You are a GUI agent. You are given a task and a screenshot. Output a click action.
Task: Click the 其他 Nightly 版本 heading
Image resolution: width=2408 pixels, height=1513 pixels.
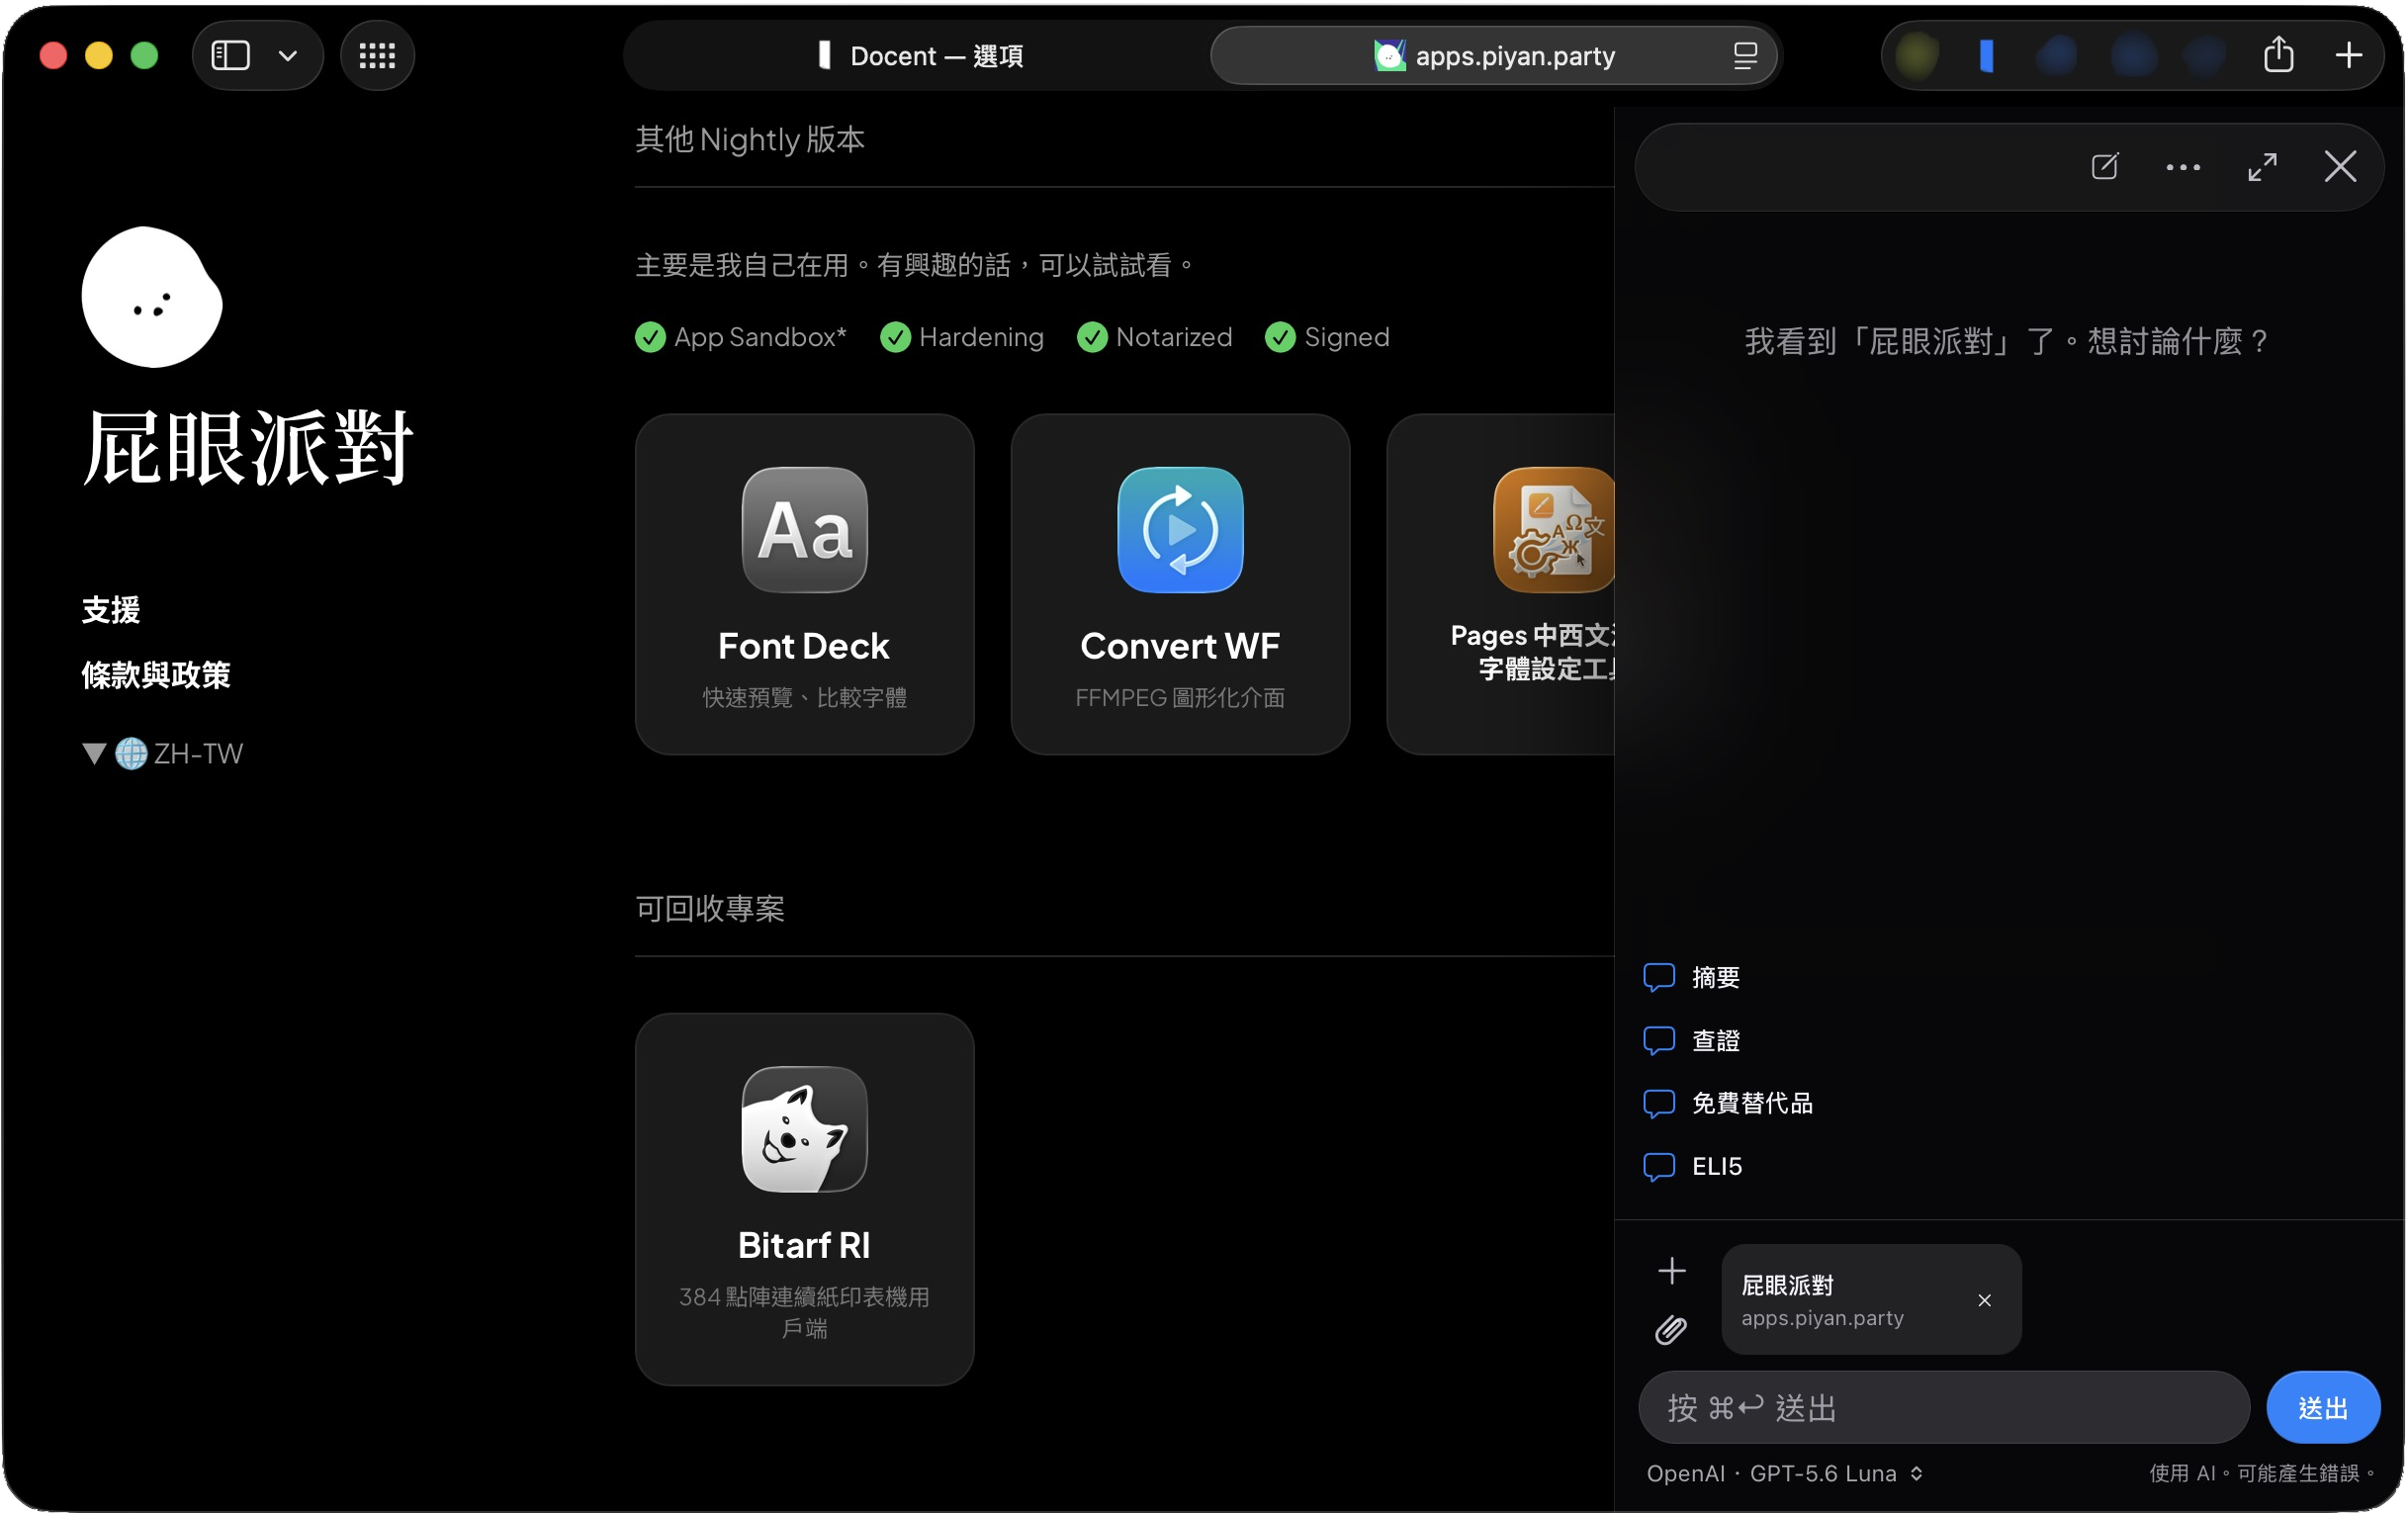[750, 139]
